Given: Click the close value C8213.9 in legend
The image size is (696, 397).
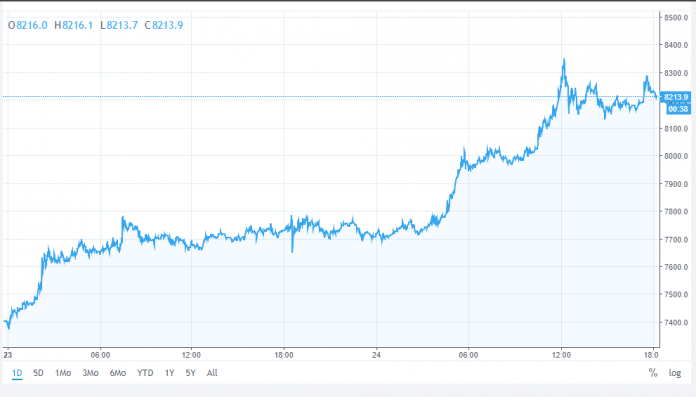Looking at the screenshot, I should [x=164, y=25].
